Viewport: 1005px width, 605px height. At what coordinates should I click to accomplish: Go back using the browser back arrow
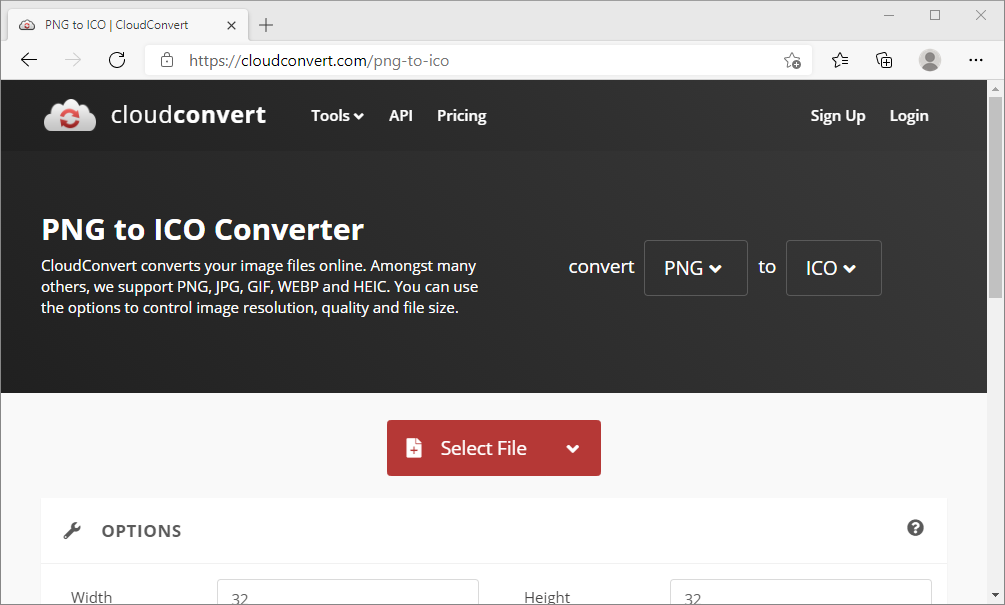[x=29, y=60]
